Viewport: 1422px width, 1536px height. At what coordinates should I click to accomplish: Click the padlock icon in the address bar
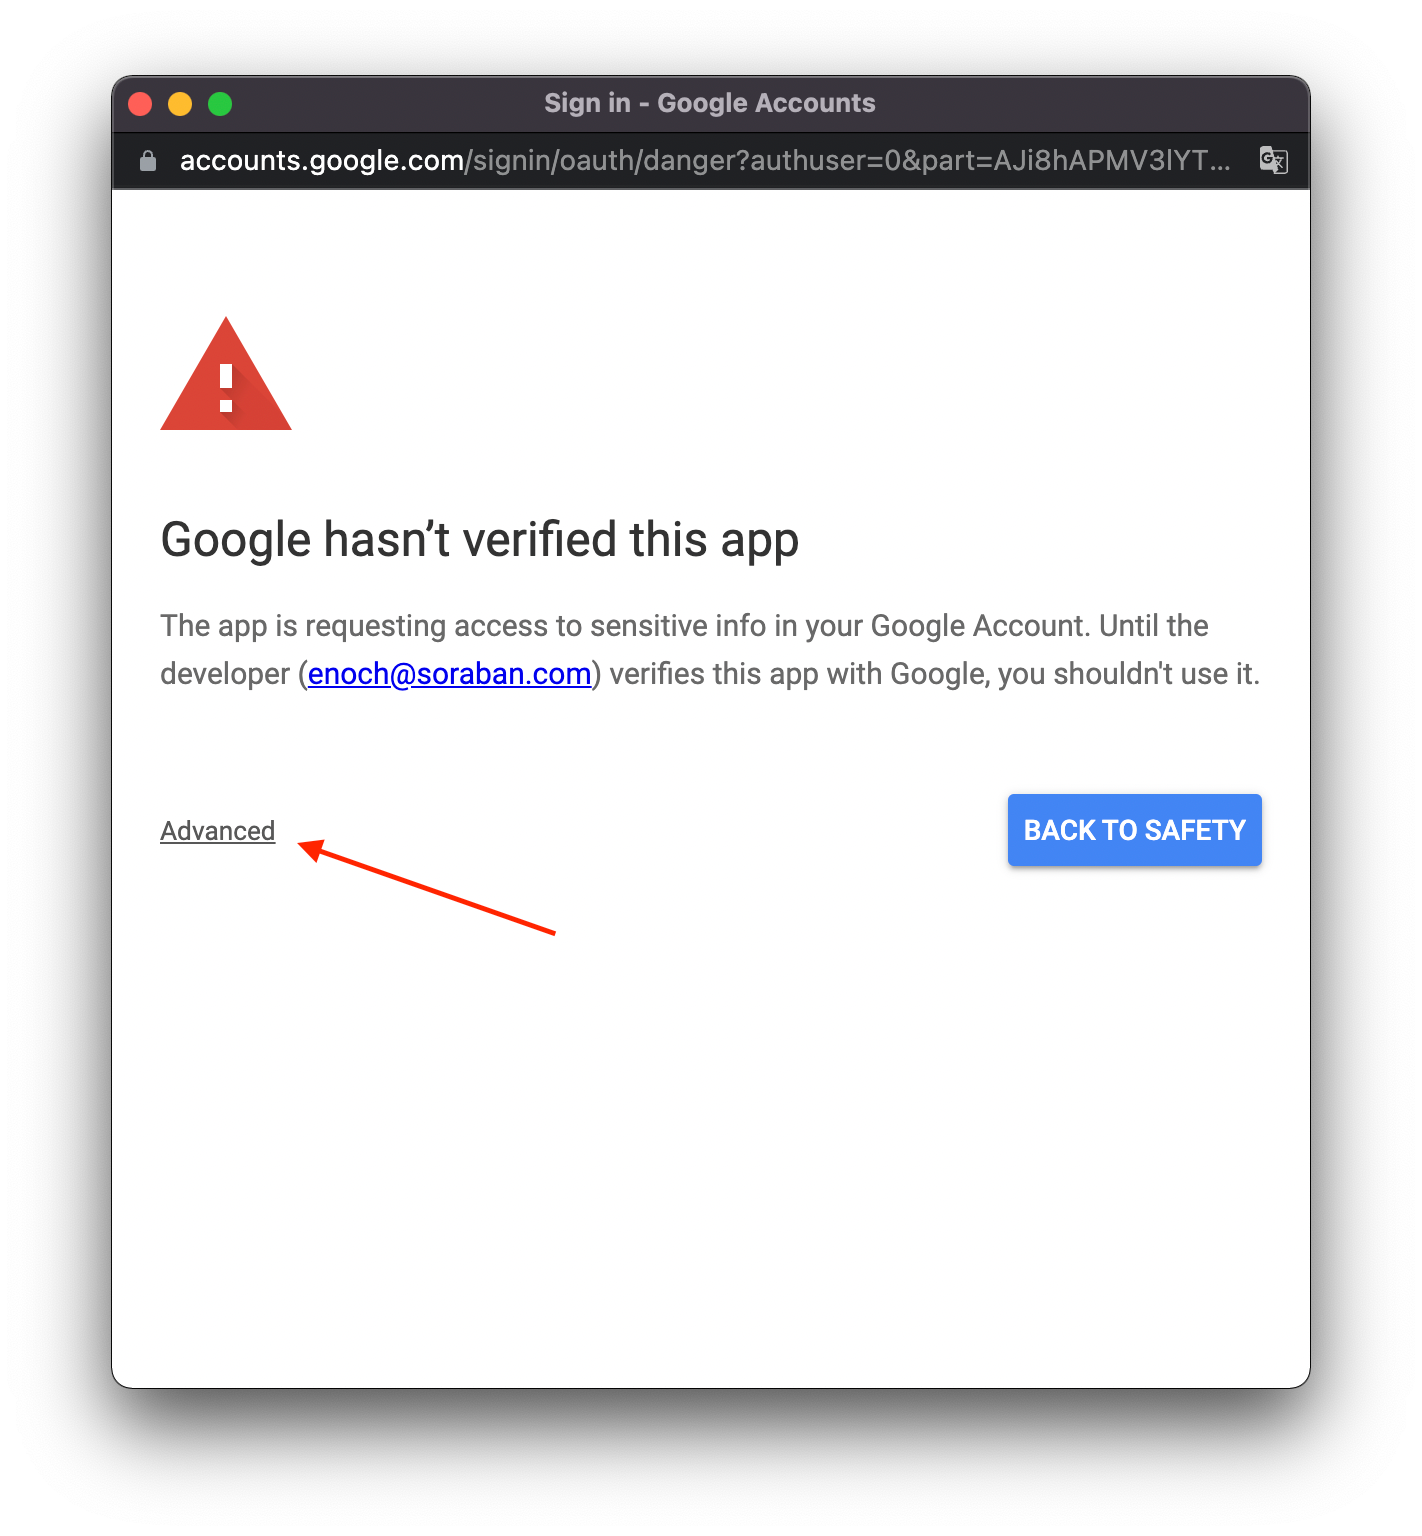[x=148, y=161]
